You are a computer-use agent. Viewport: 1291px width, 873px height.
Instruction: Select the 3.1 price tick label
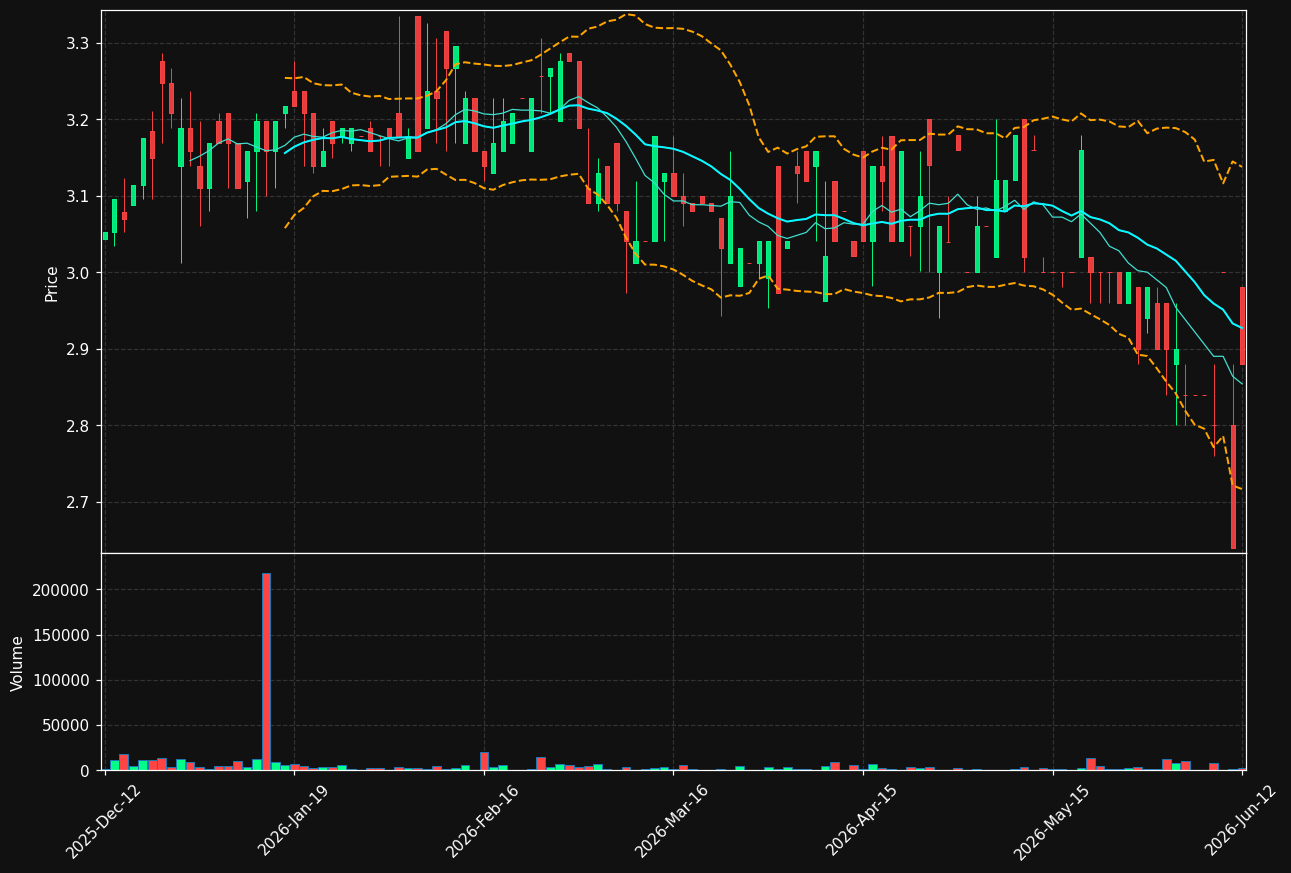tap(77, 196)
